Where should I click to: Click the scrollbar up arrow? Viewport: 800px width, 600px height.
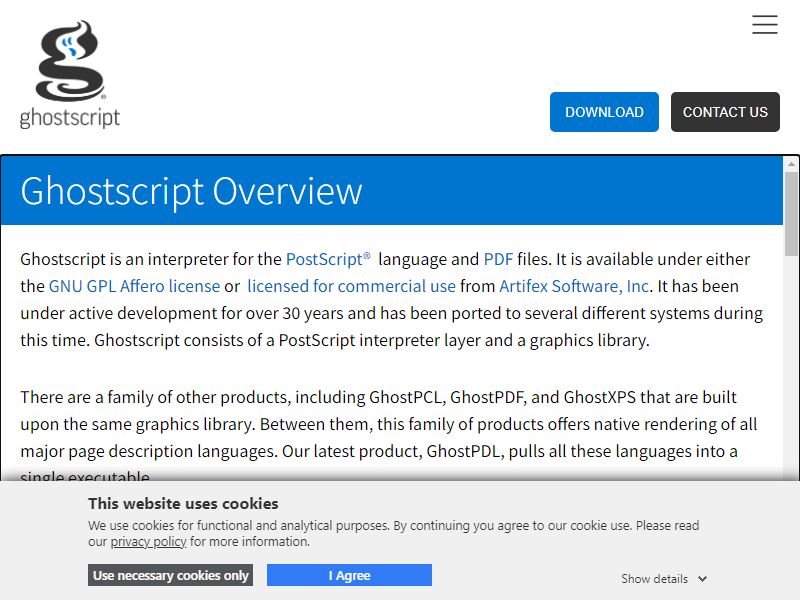coord(791,164)
